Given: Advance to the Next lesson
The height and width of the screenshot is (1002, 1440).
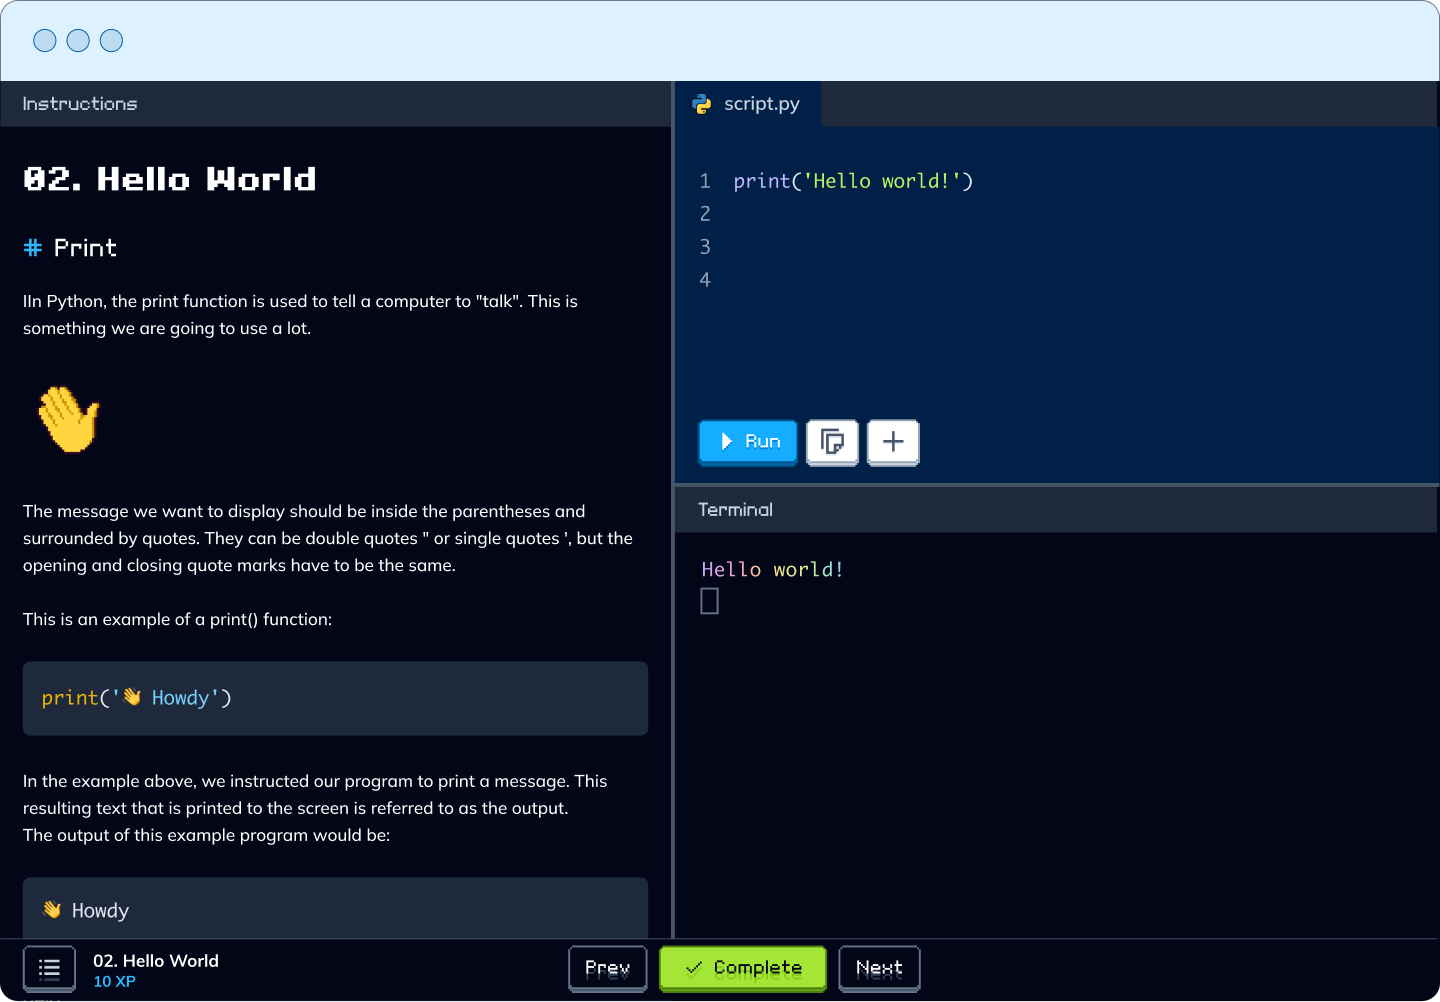Looking at the screenshot, I should [879, 968].
